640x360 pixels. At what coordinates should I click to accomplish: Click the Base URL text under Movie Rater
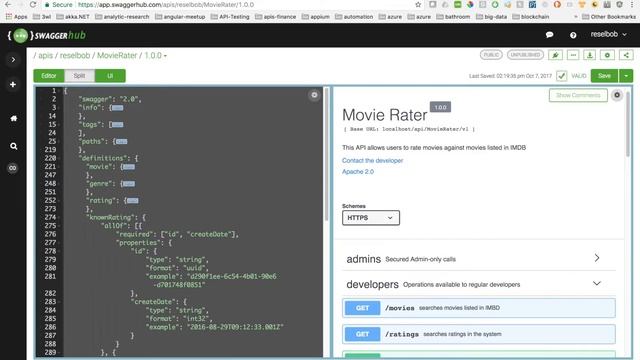click(x=409, y=129)
